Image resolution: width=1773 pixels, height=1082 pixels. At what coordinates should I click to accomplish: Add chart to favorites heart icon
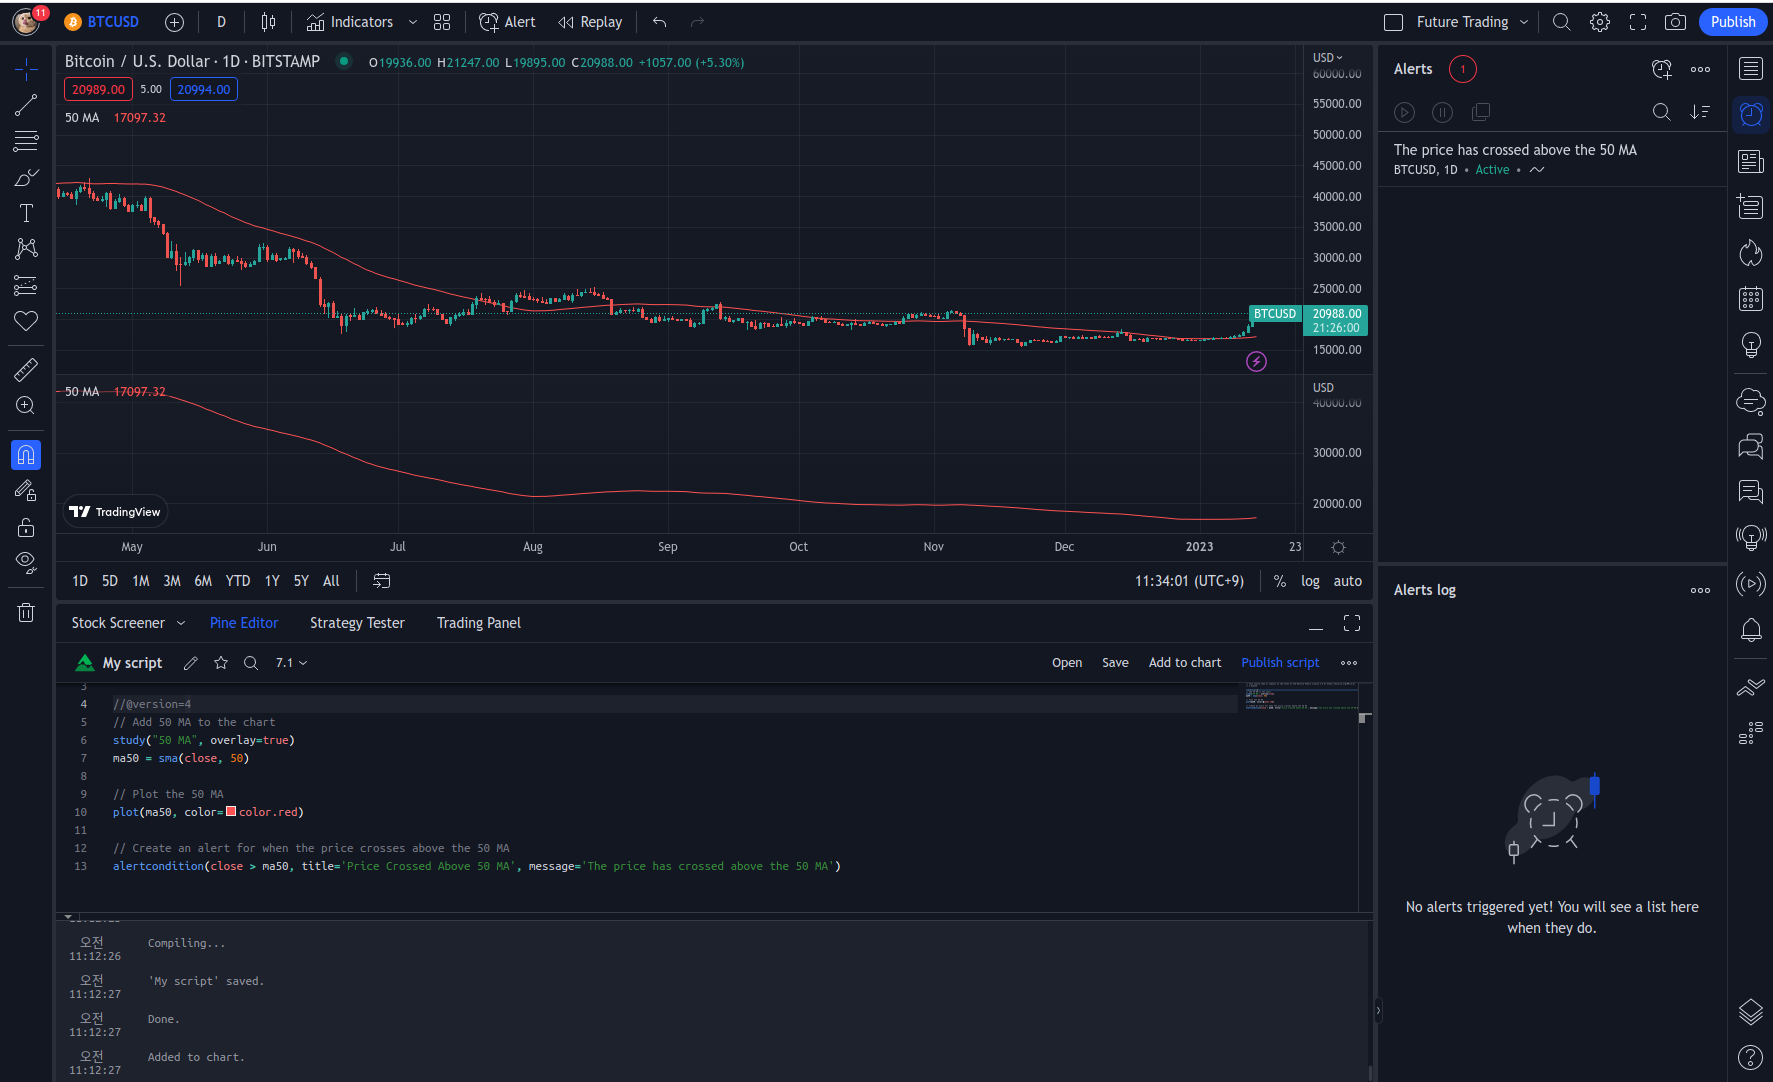[26, 321]
